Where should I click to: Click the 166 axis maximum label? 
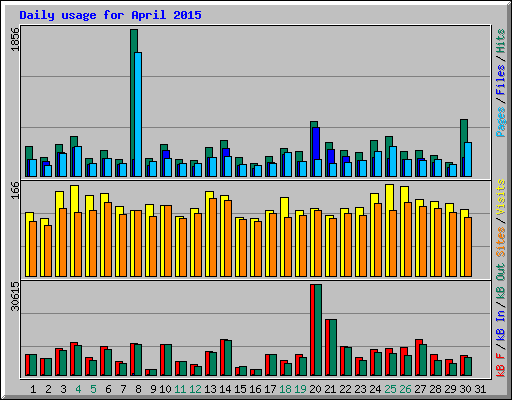point(15,190)
